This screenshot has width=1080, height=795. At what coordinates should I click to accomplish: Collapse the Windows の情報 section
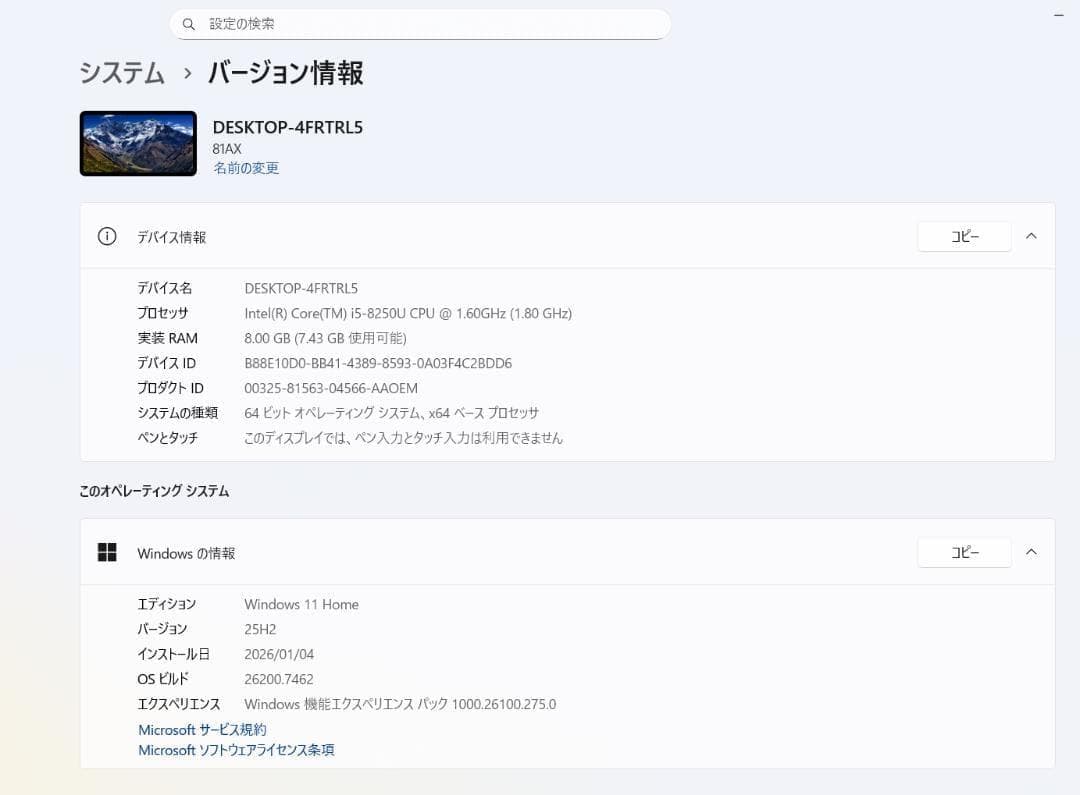click(1031, 552)
